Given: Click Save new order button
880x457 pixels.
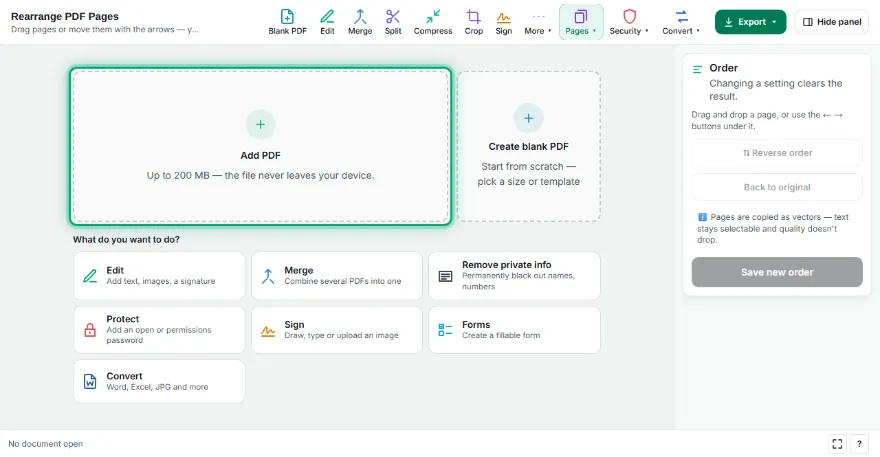Looking at the screenshot, I should [777, 272].
